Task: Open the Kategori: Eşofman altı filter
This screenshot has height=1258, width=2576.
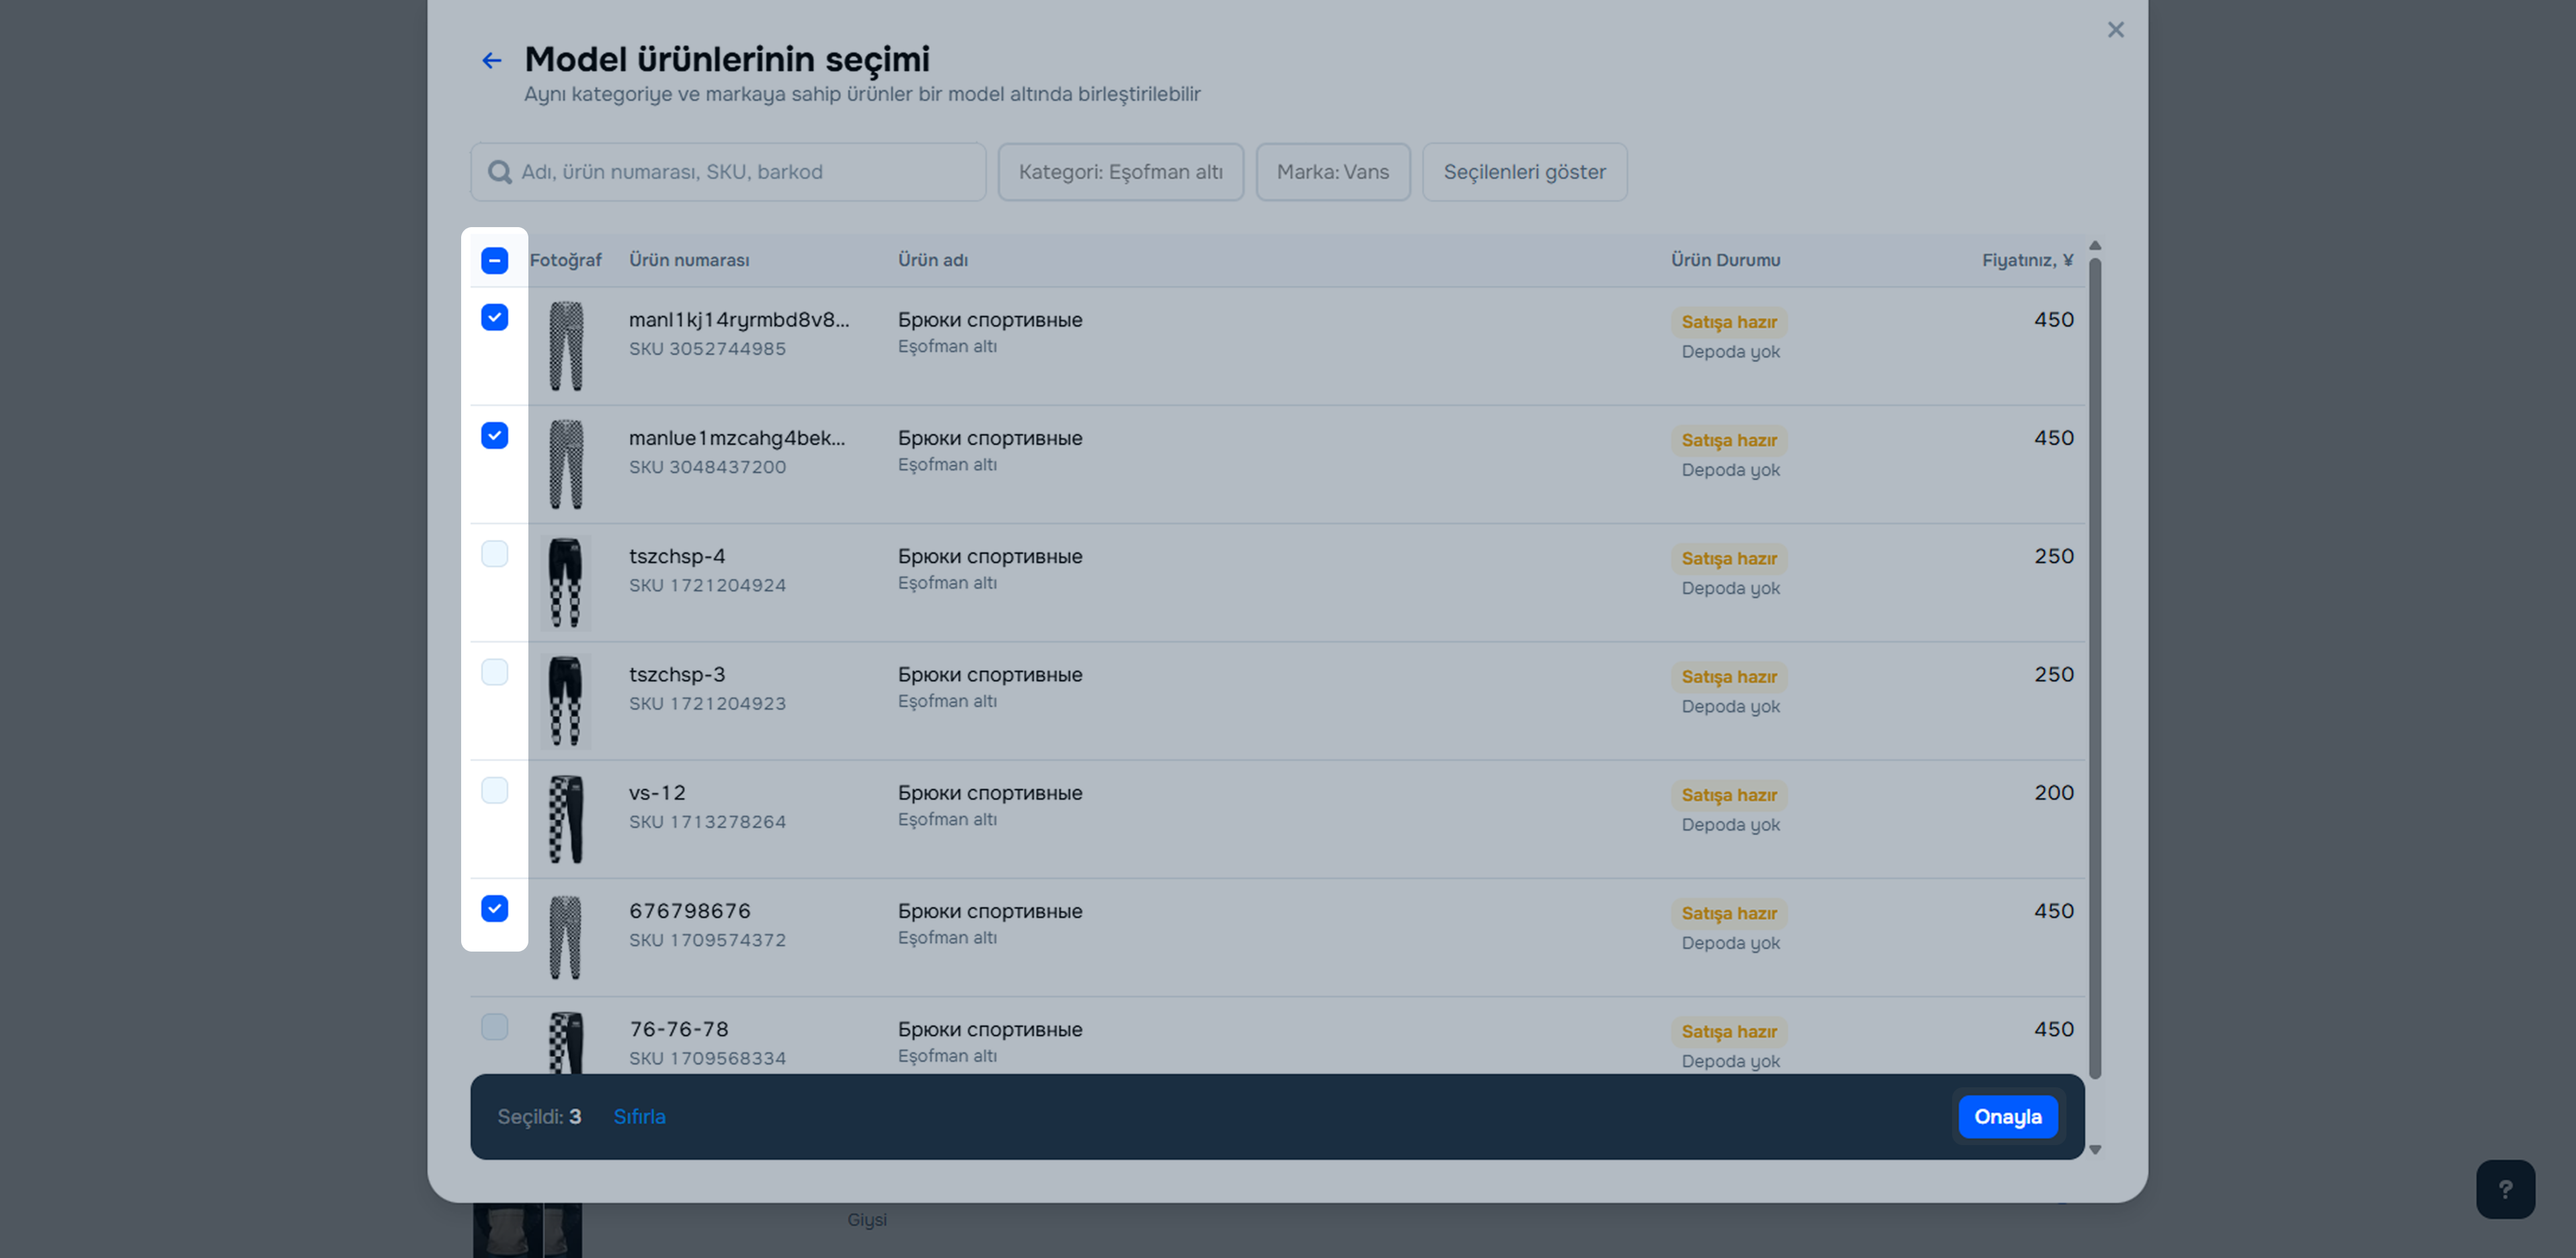Action: (1120, 172)
